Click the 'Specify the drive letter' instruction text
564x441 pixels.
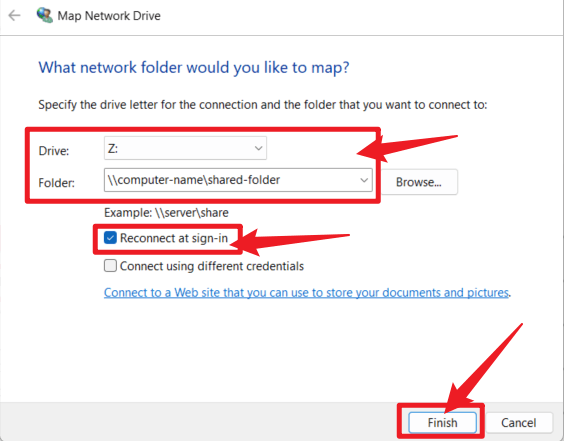[x=263, y=105]
